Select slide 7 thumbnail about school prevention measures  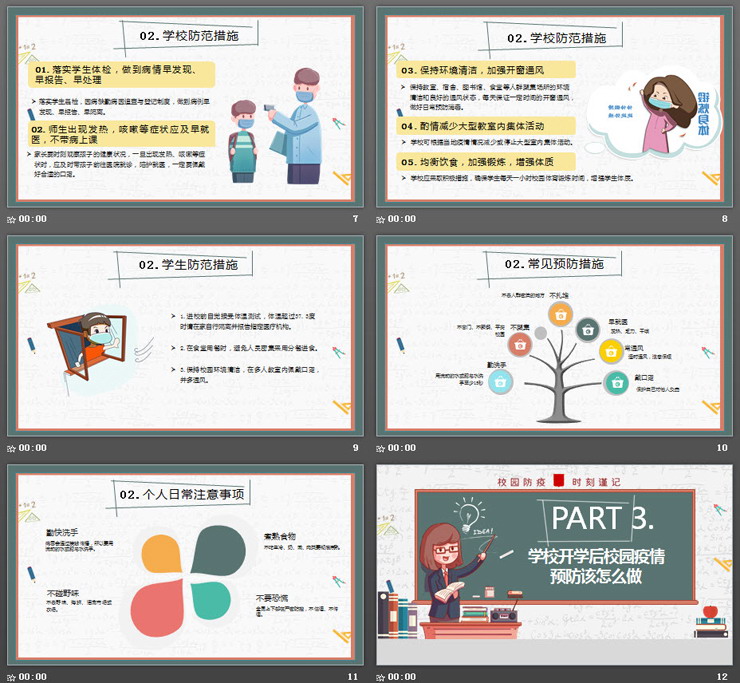click(x=185, y=108)
